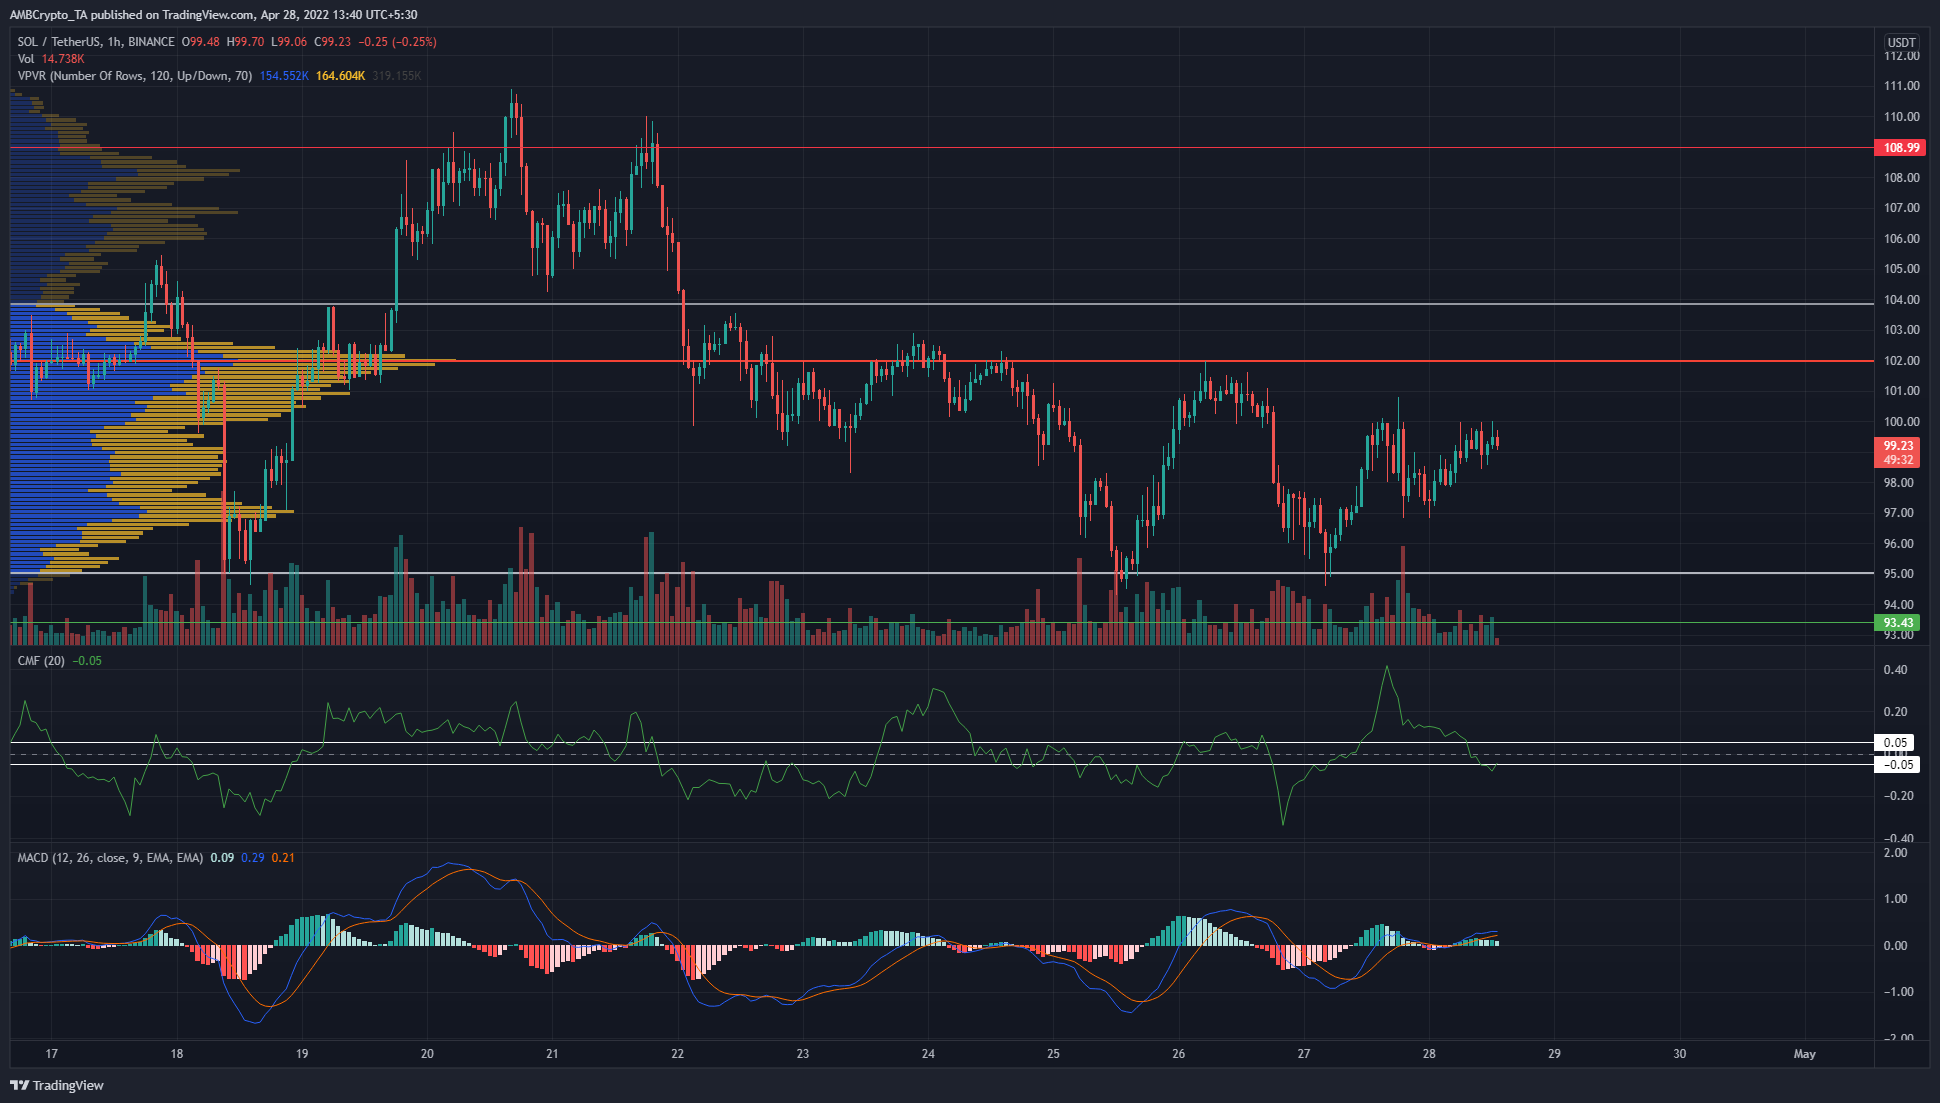The image size is (1940, 1103).
Task: Click the 49:32 candle countdown label
Action: point(1898,460)
